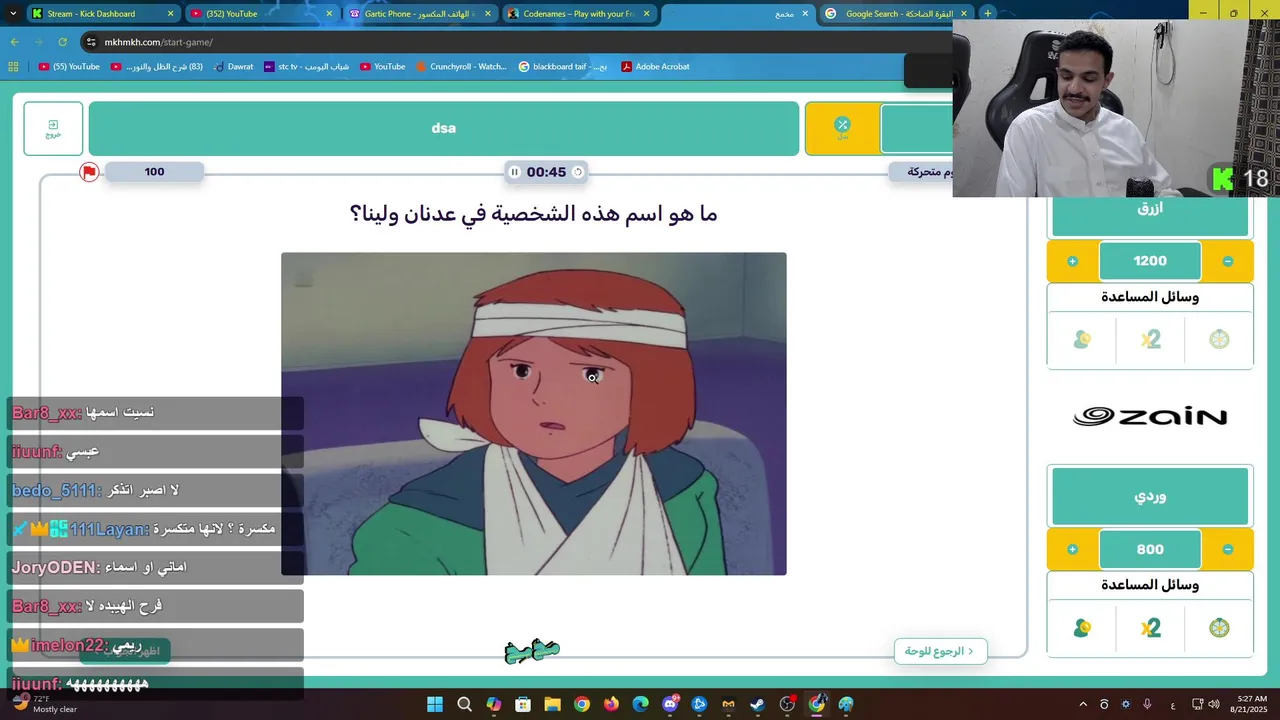Open Microsoft Edge from the taskbar
This screenshot has height=720, width=1280.
[x=640, y=704]
